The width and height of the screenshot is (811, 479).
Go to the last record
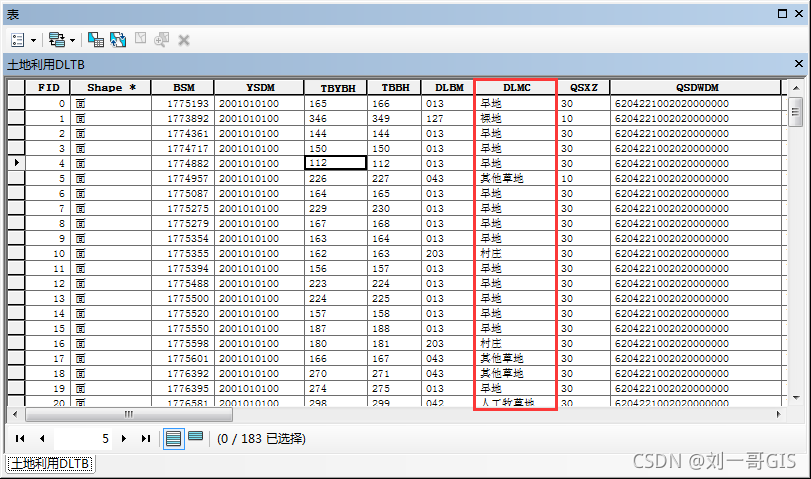tap(146, 439)
